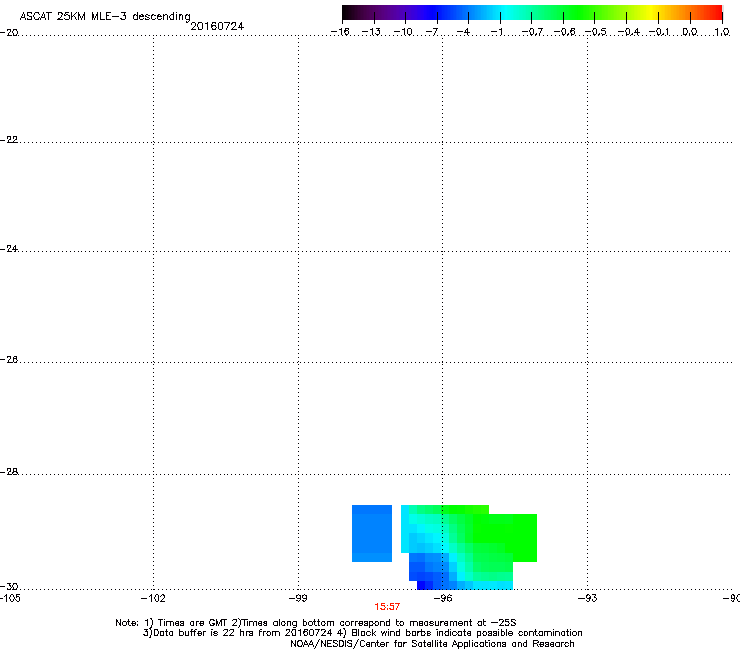Viewport: 740px width, 650px height.
Task: Click the note line about Times are GMT
Action: coord(316,623)
